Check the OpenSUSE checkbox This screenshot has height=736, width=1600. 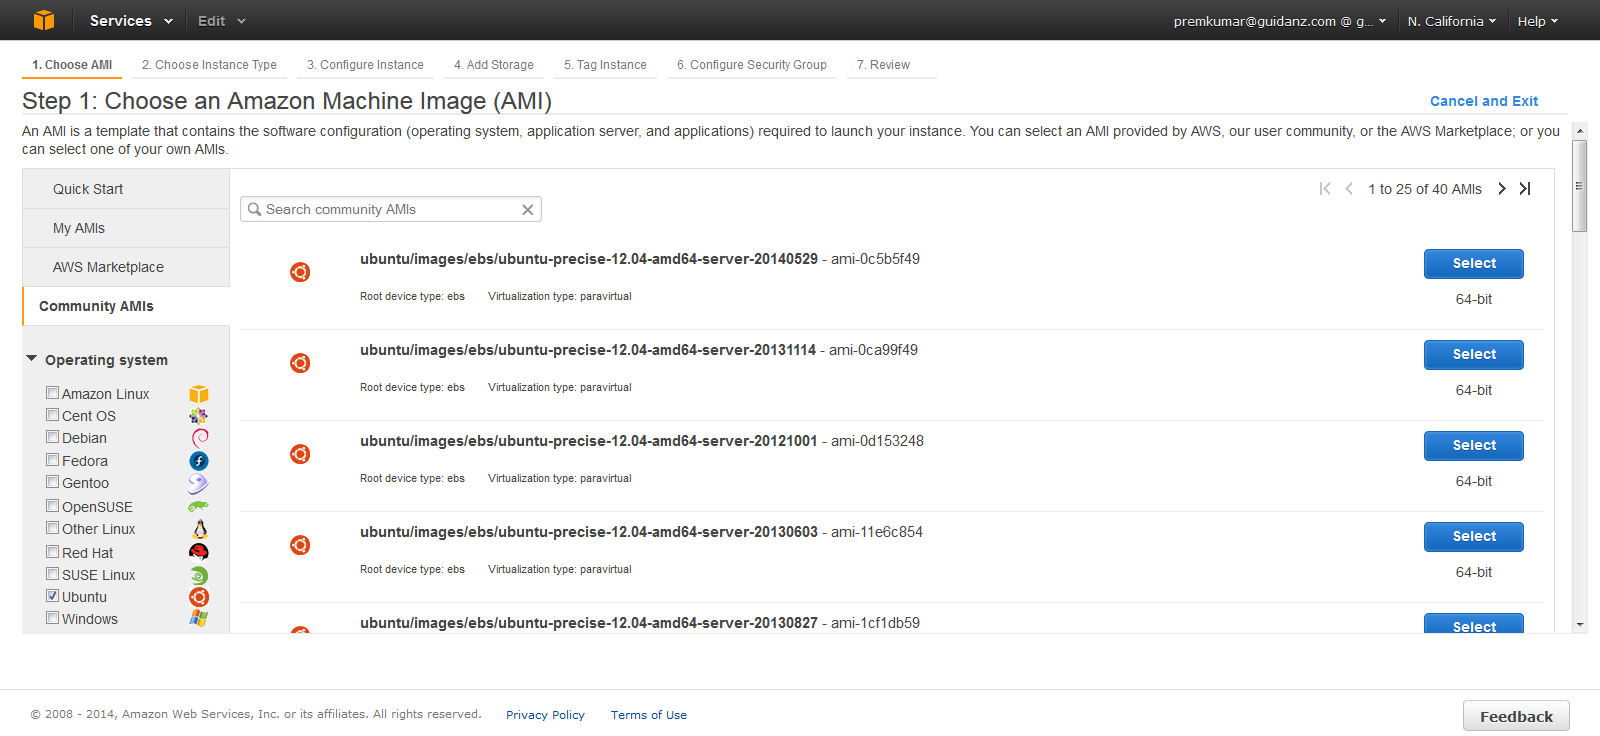[x=52, y=505]
